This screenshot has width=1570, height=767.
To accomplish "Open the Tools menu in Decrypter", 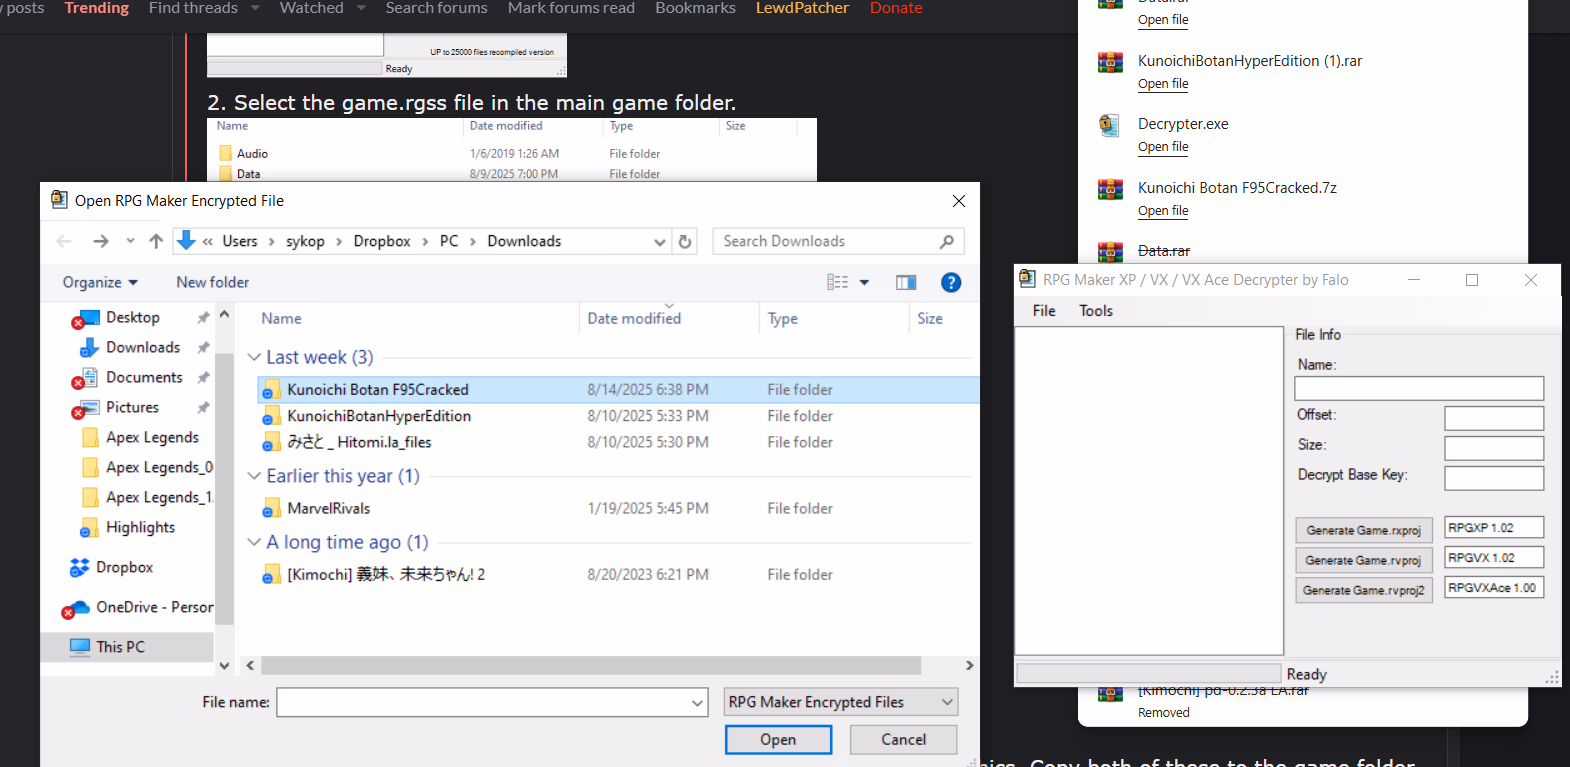I will point(1095,311).
